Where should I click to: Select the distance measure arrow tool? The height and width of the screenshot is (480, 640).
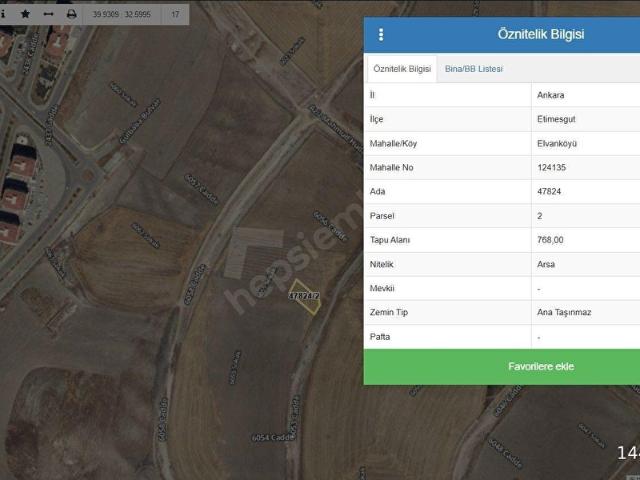click(x=48, y=14)
